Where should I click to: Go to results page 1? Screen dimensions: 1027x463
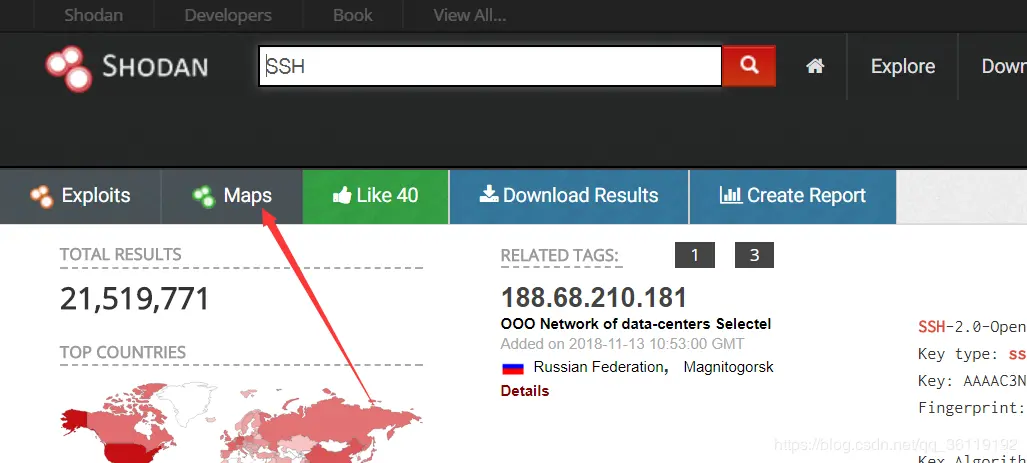pos(695,255)
